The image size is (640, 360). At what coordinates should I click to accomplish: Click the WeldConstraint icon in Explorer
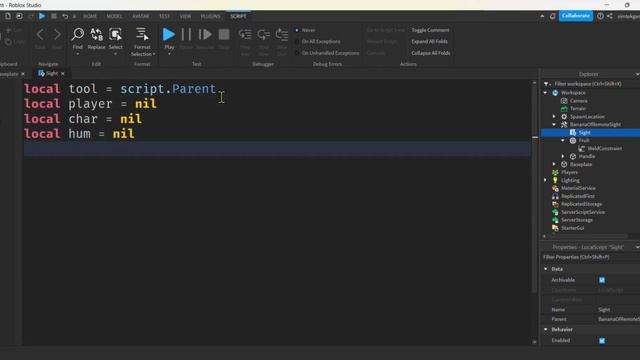point(582,149)
